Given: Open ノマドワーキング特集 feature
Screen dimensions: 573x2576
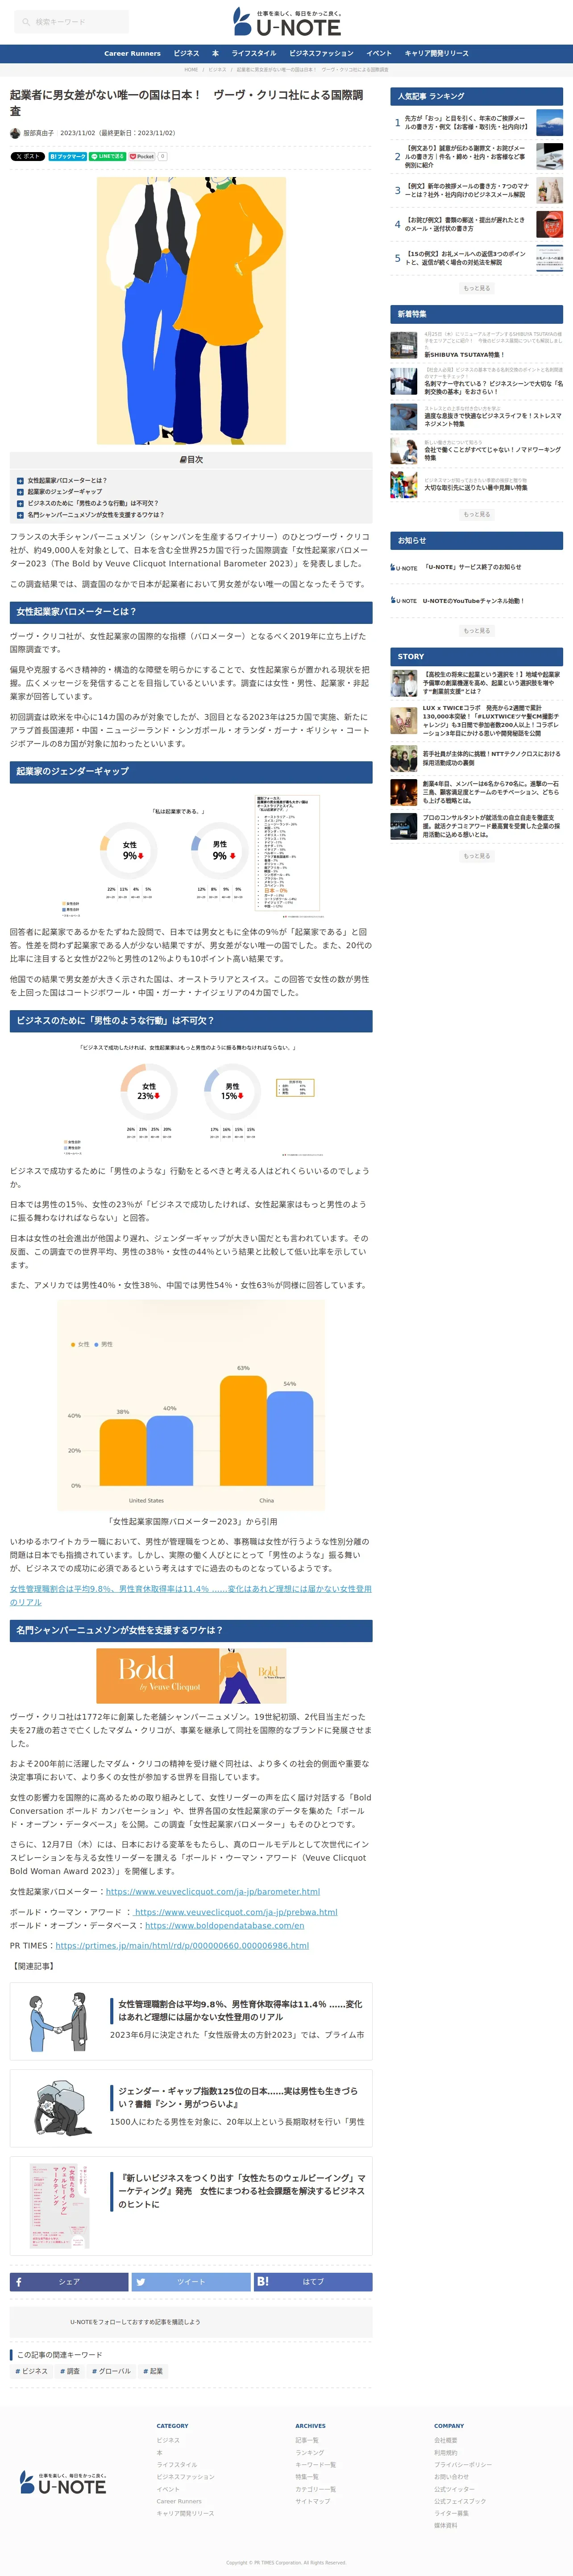Looking at the screenshot, I should point(493,454).
